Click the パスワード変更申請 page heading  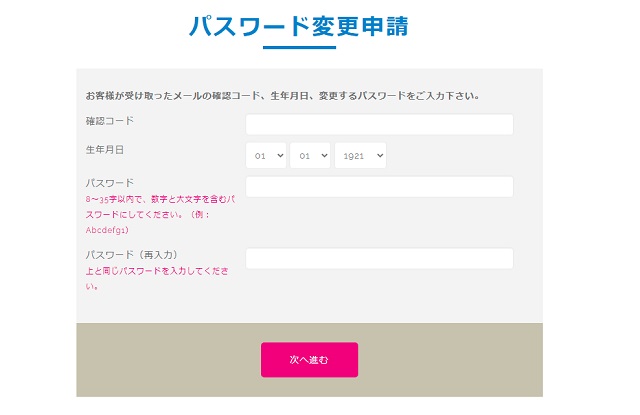click(298, 25)
